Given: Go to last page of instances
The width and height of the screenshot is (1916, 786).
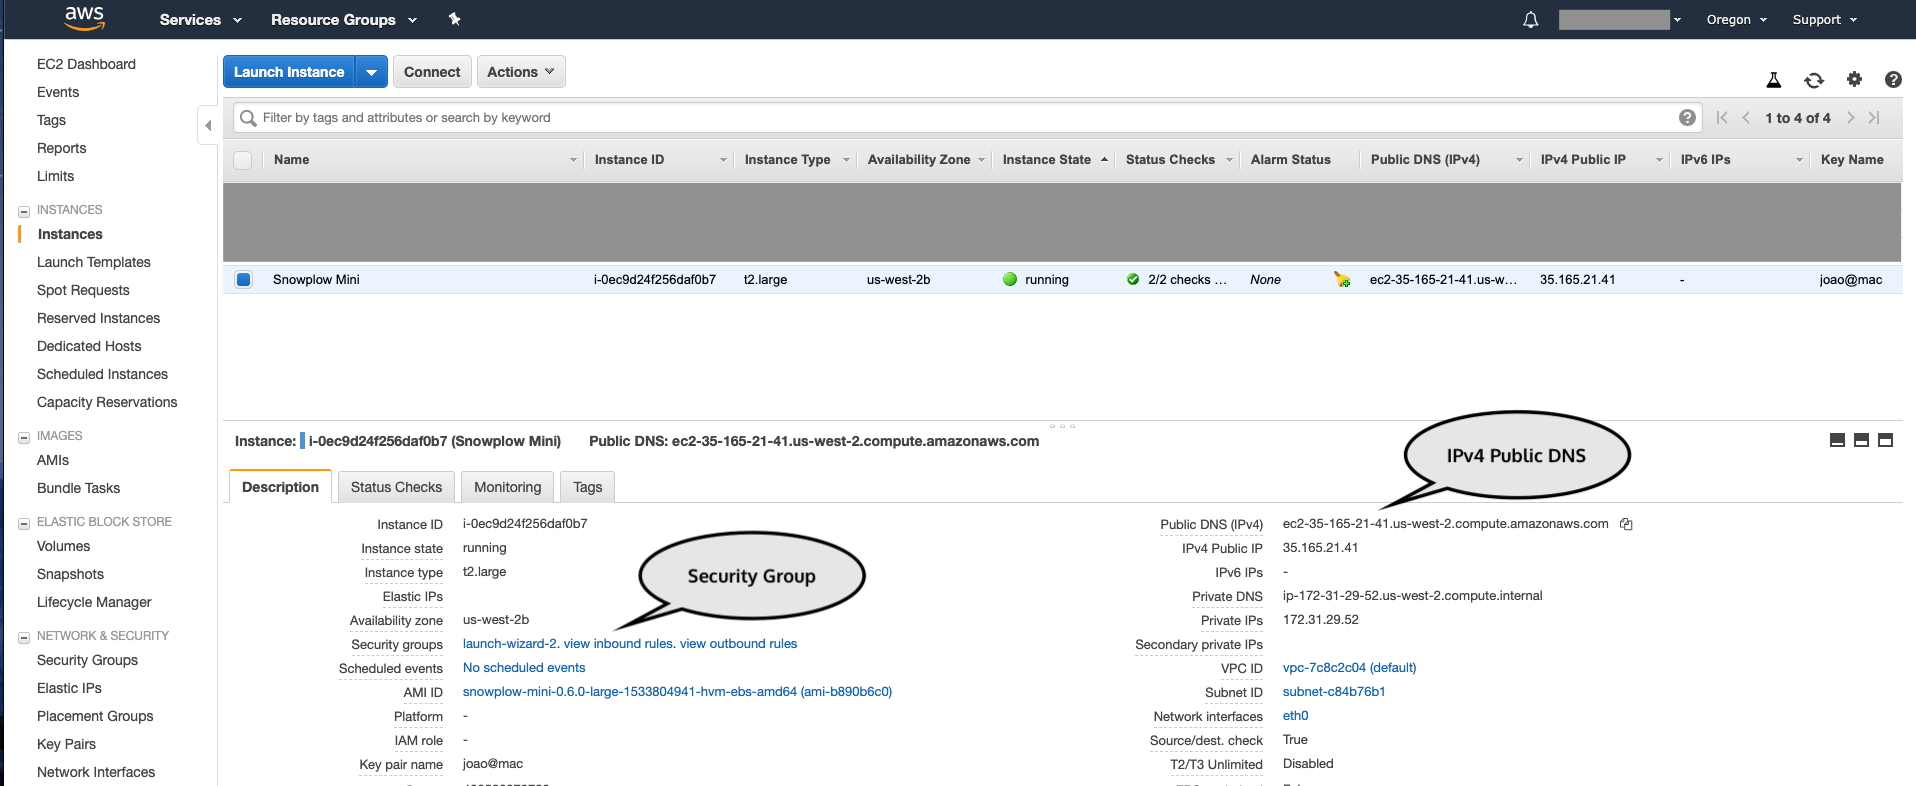Looking at the screenshot, I should pyautogui.click(x=1874, y=118).
